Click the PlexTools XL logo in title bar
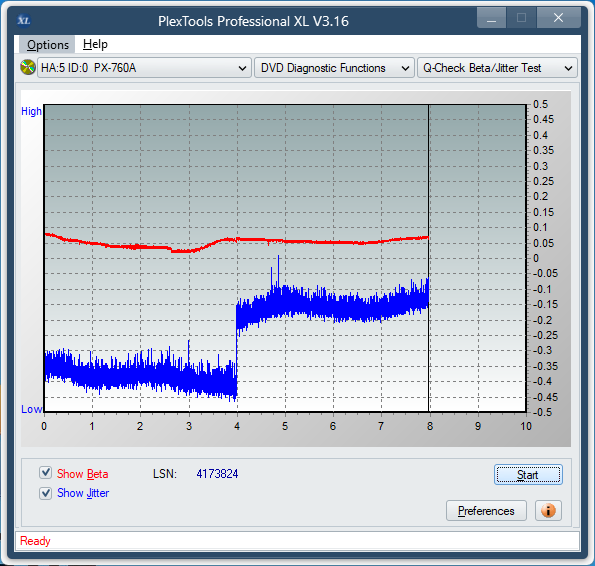The height and width of the screenshot is (566, 595). pos(24,20)
